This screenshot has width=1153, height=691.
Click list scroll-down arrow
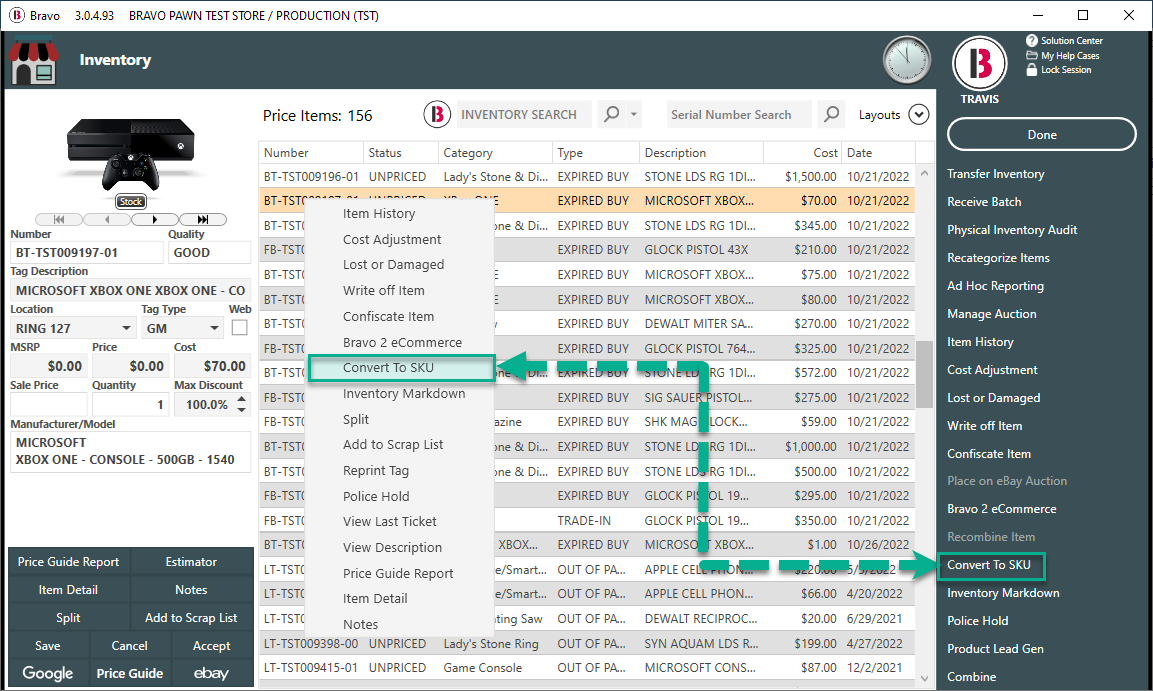(x=924, y=679)
